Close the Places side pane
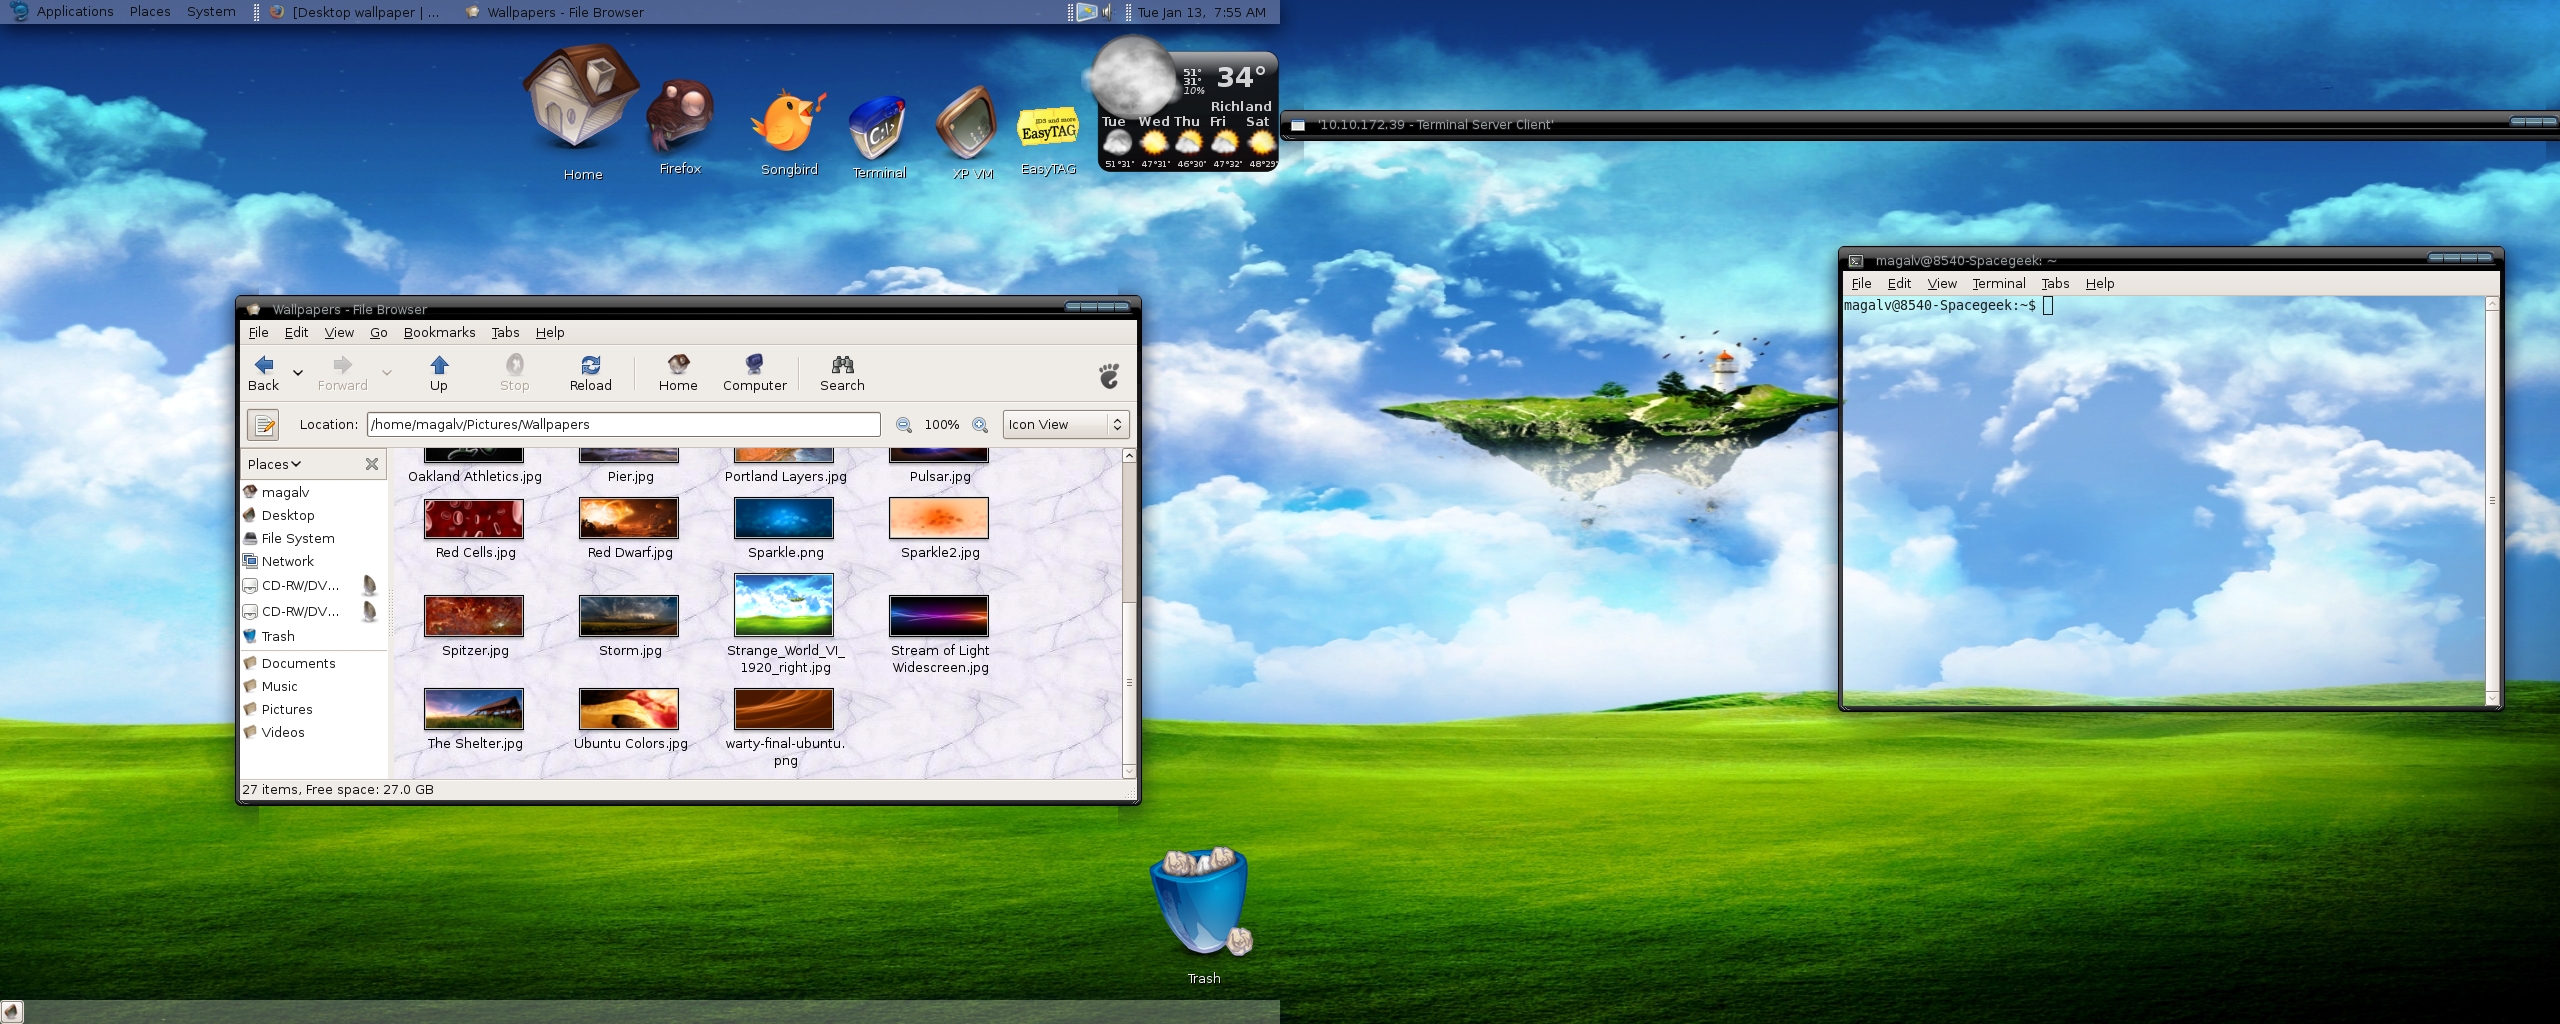This screenshot has height=1024, width=2560. coord(372,464)
